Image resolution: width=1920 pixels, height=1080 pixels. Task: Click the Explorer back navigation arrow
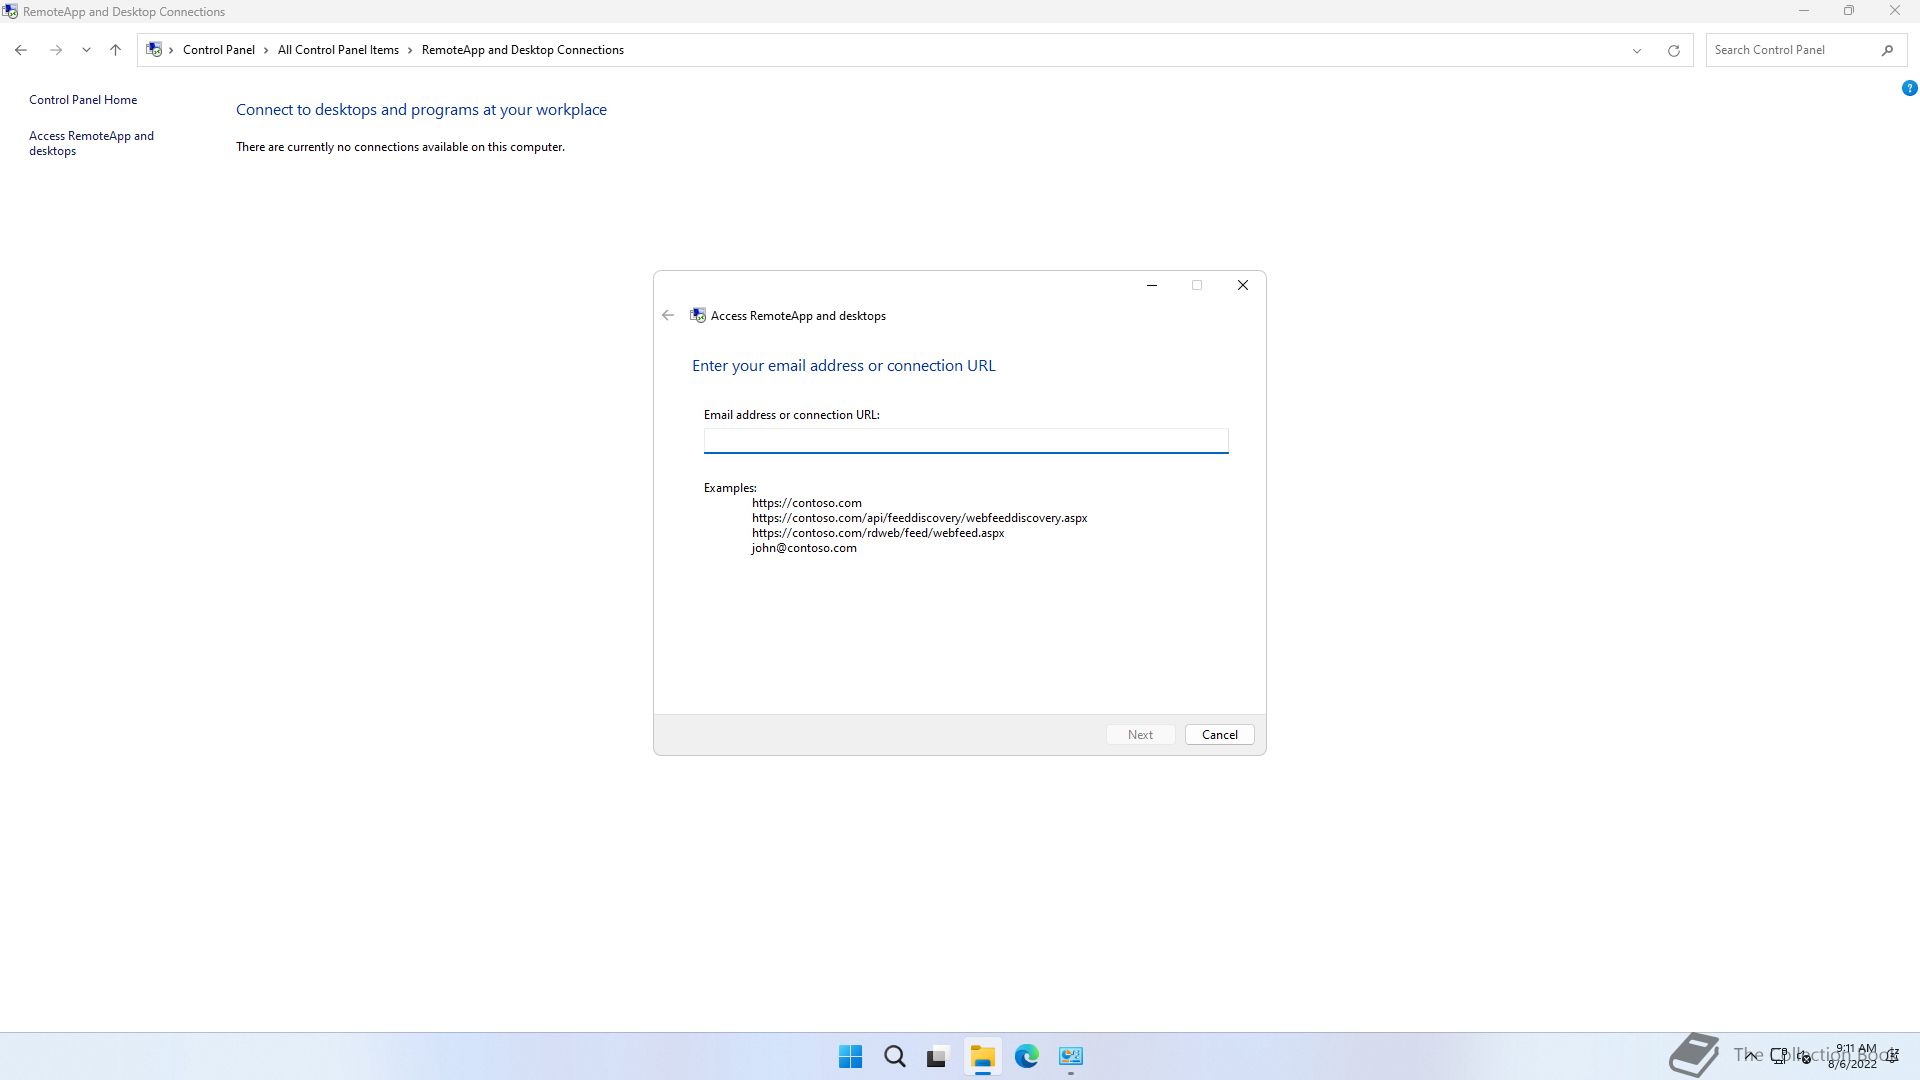coord(21,50)
